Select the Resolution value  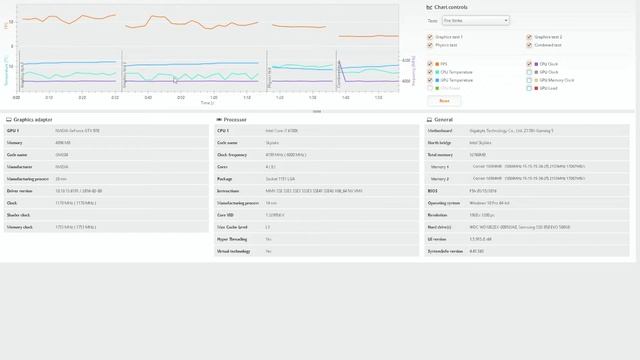(x=482, y=215)
